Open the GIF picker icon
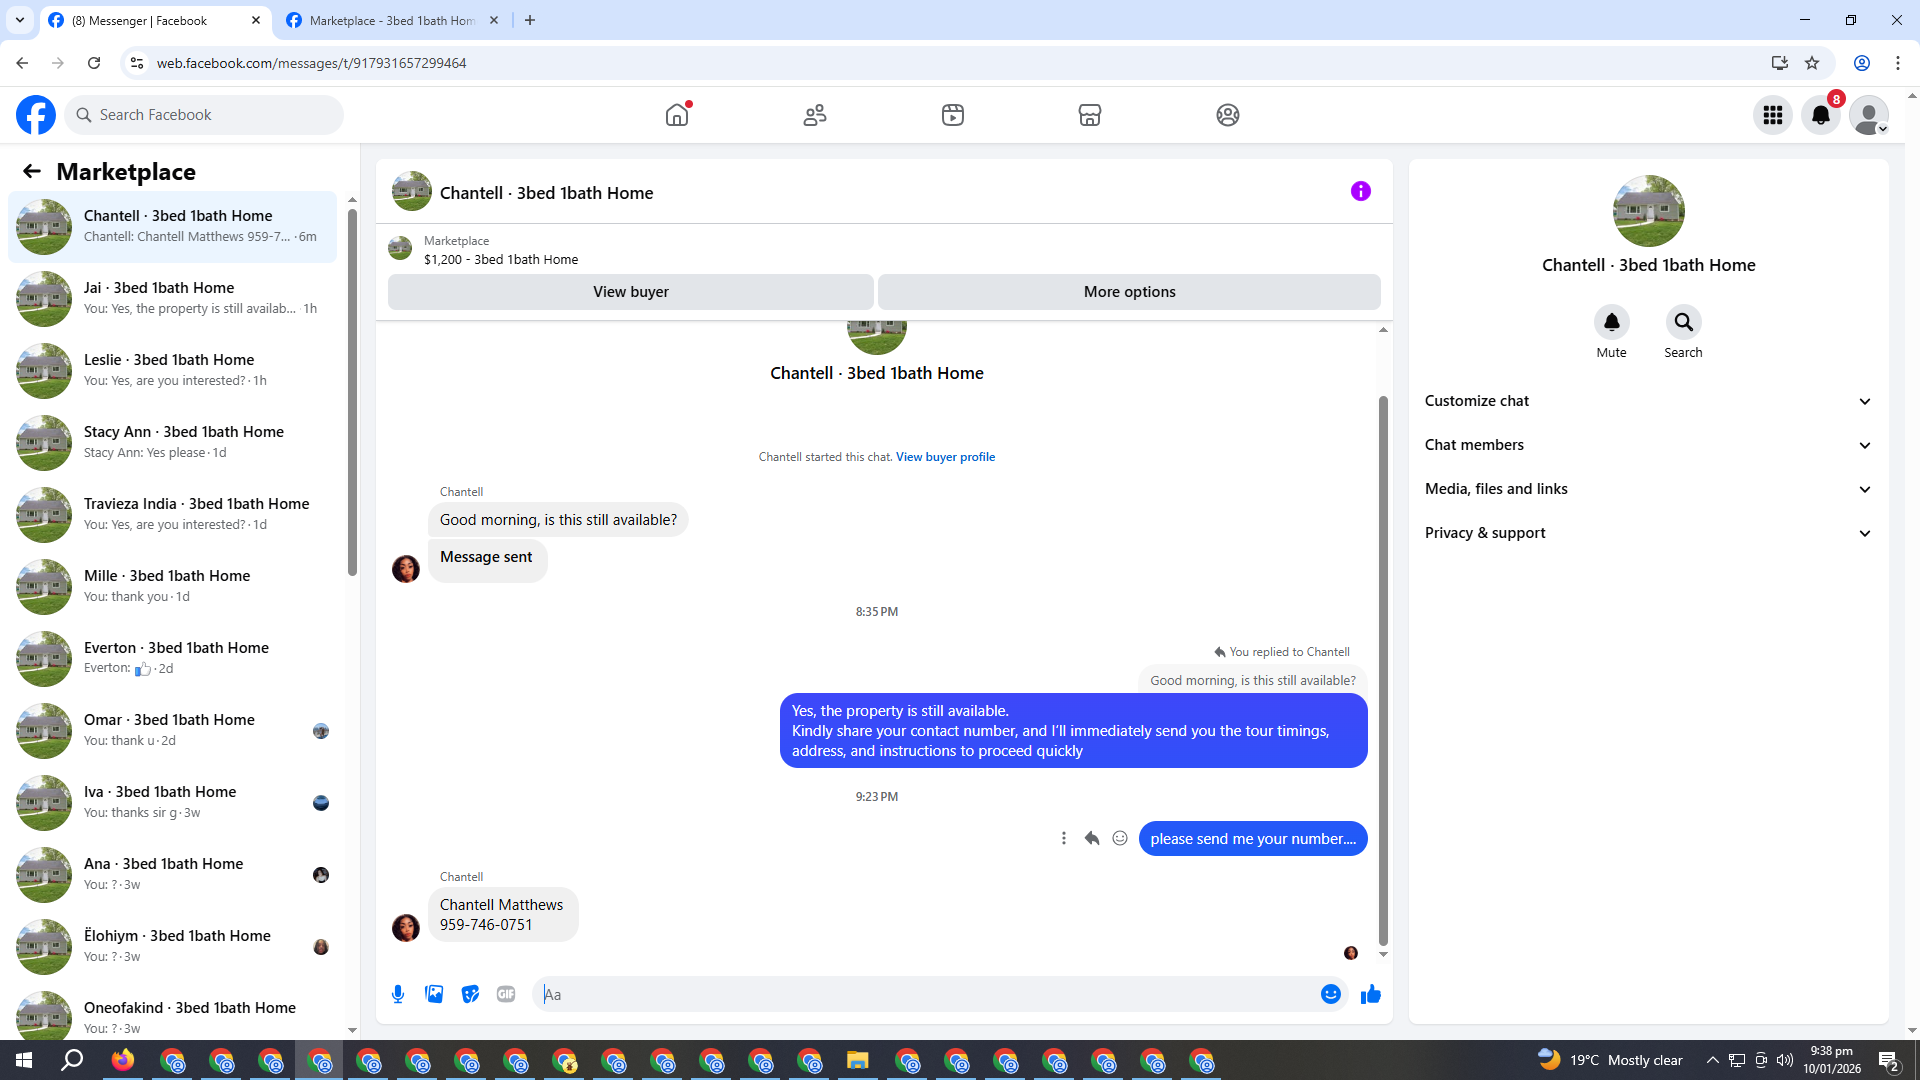The height and width of the screenshot is (1080, 1920). pos(506,994)
